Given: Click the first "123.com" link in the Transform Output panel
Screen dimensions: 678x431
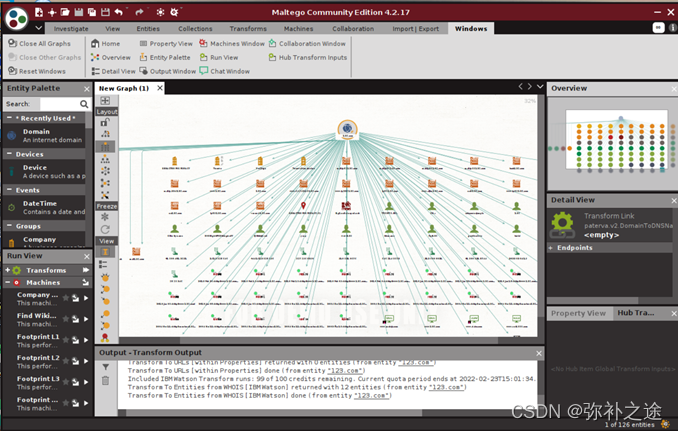Looking at the screenshot, I should [417, 362].
